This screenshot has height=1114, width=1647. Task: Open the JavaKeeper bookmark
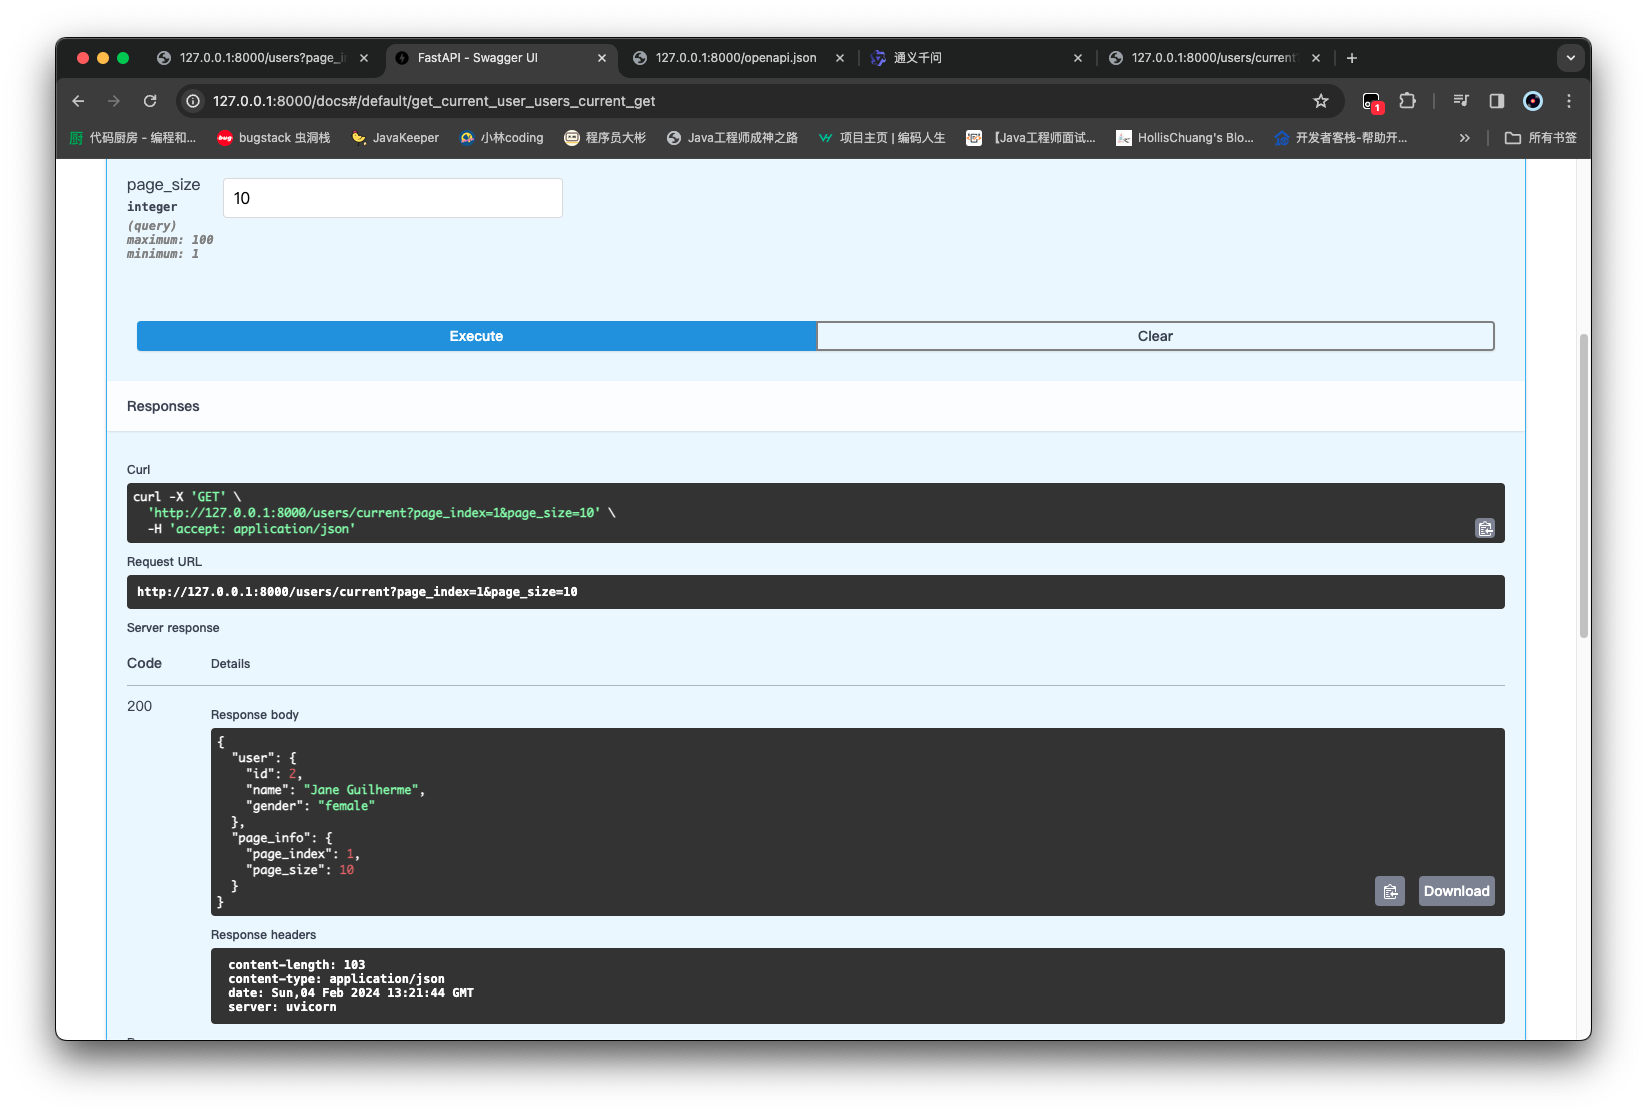(x=395, y=138)
